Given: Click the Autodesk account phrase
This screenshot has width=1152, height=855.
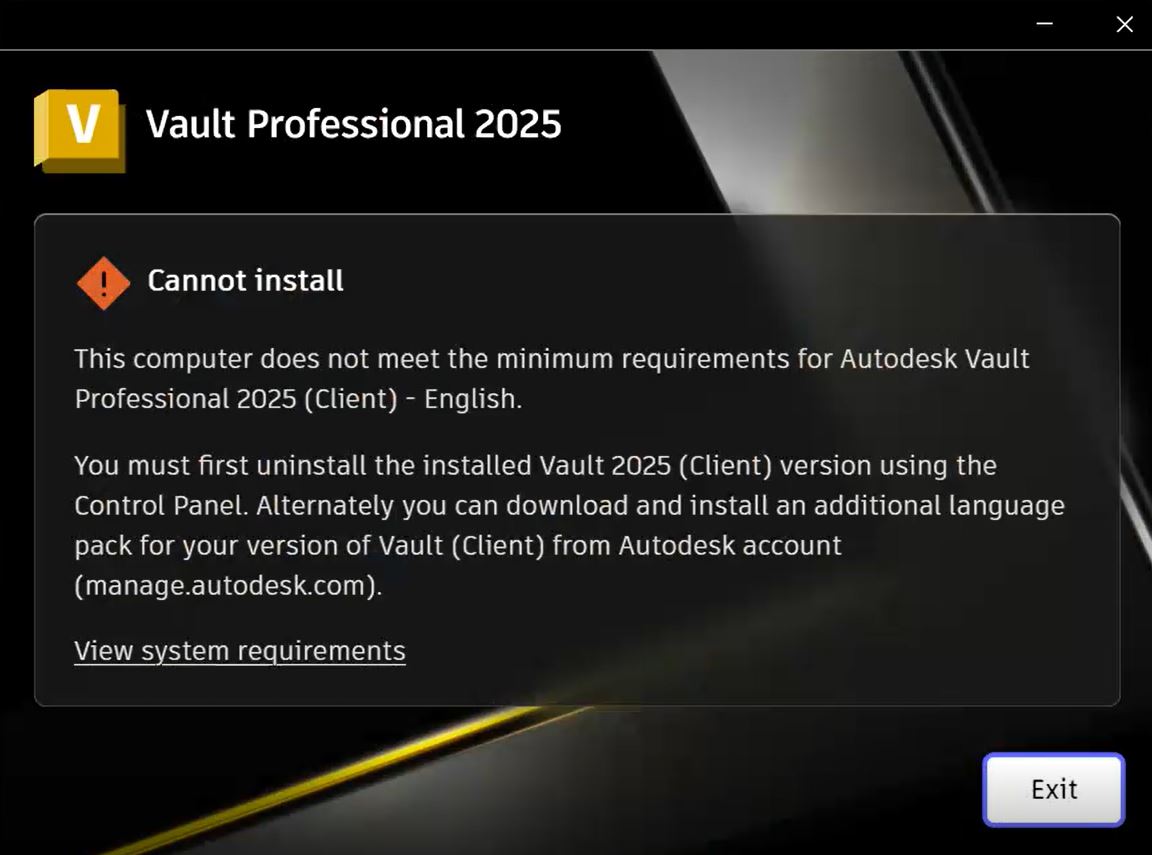Looking at the screenshot, I should (730, 546).
